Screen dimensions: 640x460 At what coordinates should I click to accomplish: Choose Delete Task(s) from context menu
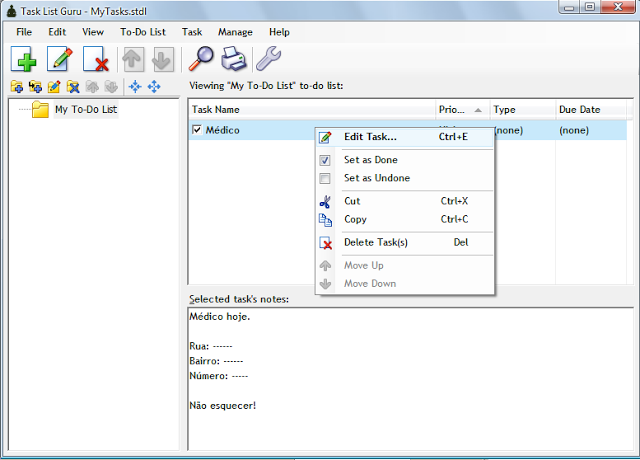pos(404,242)
